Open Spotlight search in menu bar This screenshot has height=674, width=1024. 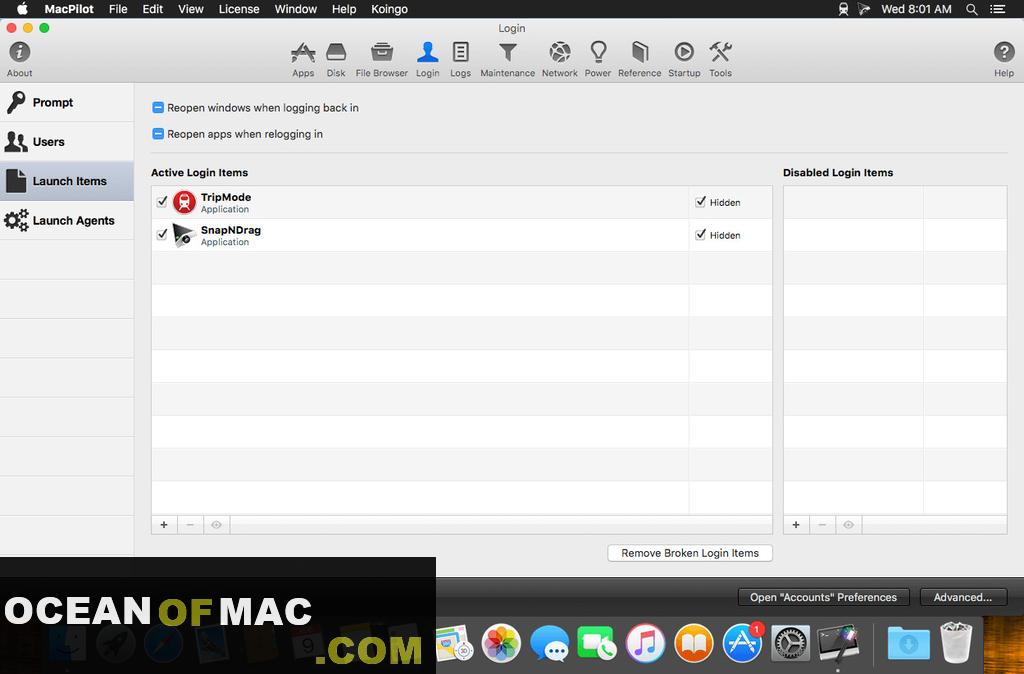pos(972,9)
